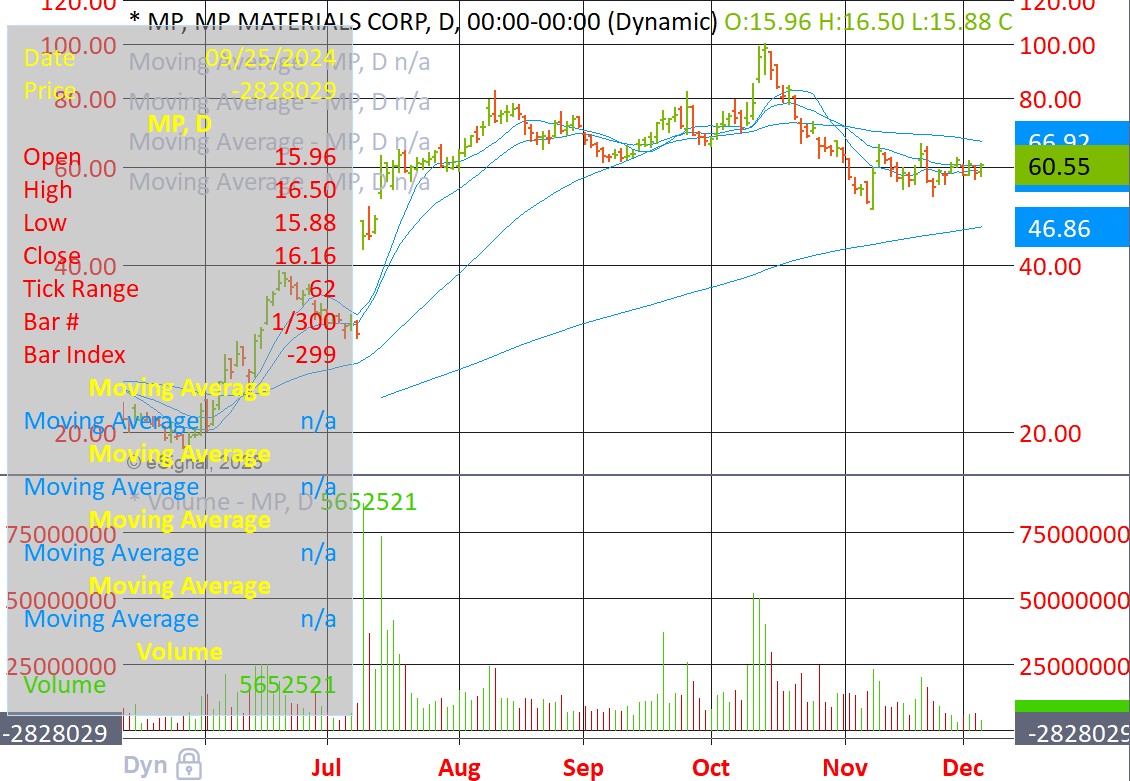Click the Jul label on the time axis
This screenshot has height=781, width=1130.
tap(327, 767)
